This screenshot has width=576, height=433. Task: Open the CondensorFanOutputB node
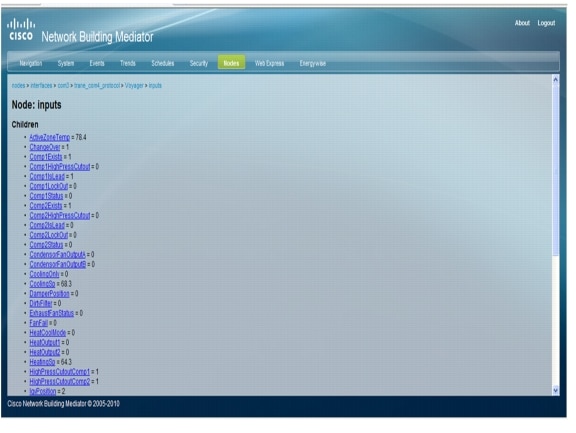click(58, 264)
